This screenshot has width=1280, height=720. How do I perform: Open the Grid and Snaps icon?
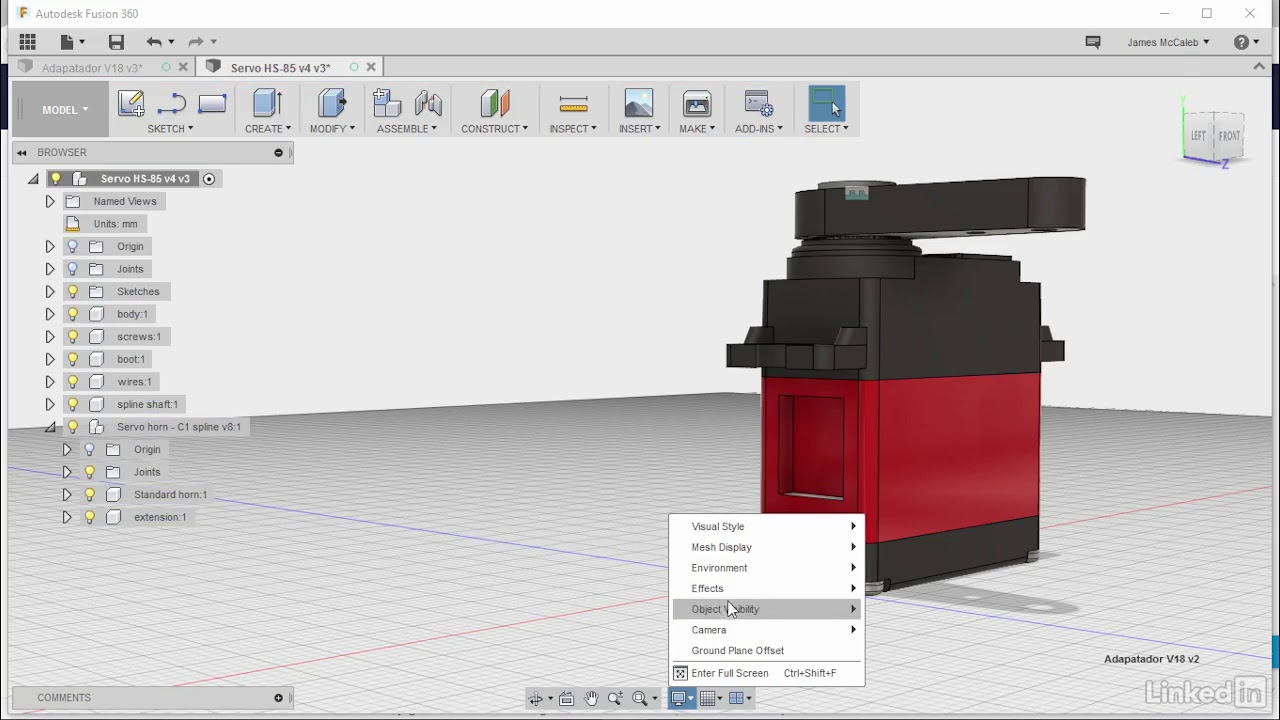tap(707, 698)
